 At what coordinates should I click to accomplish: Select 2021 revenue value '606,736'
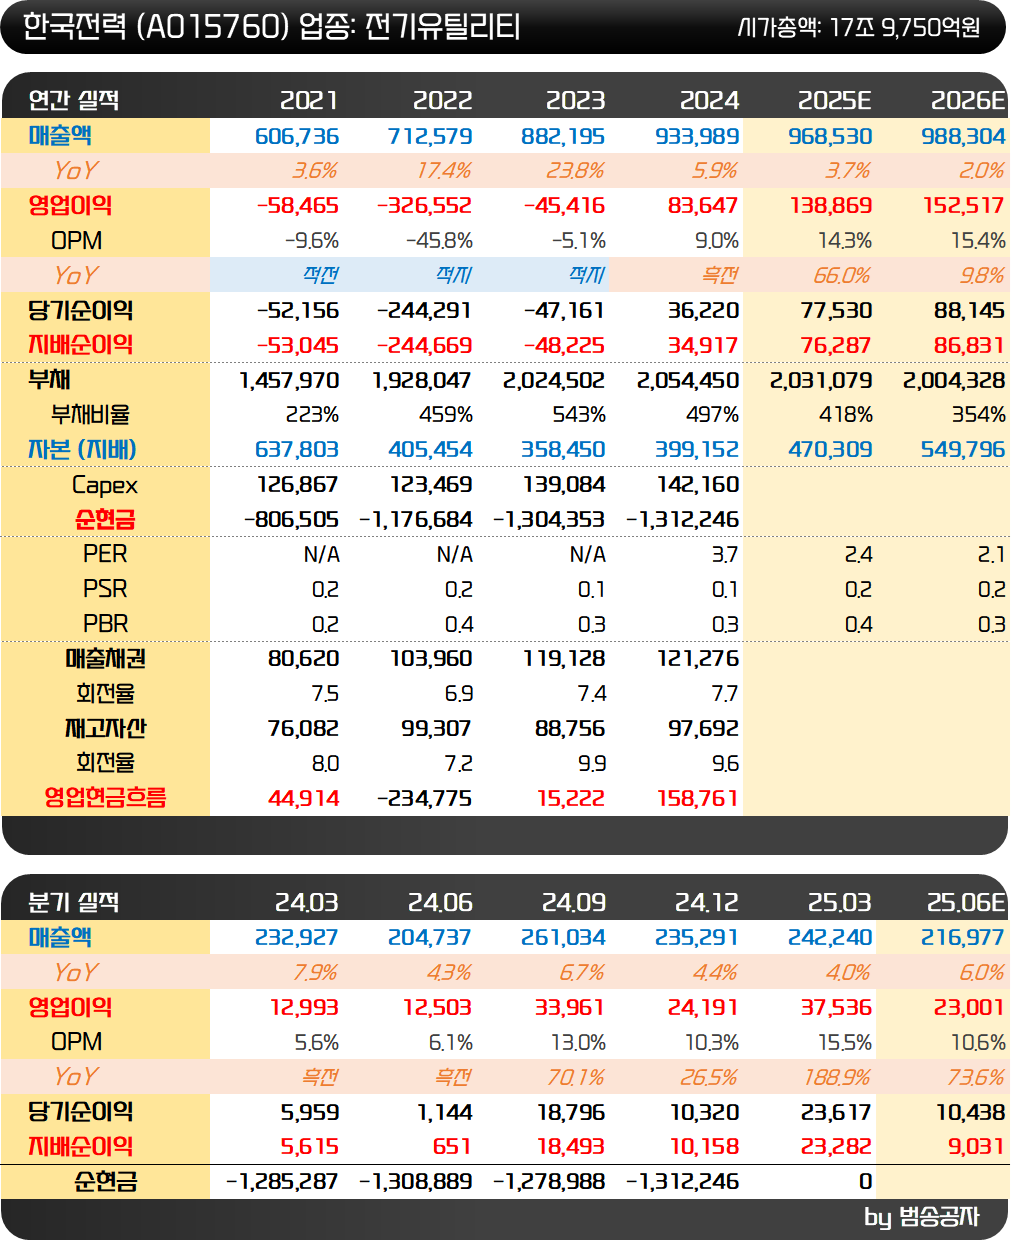(297, 136)
